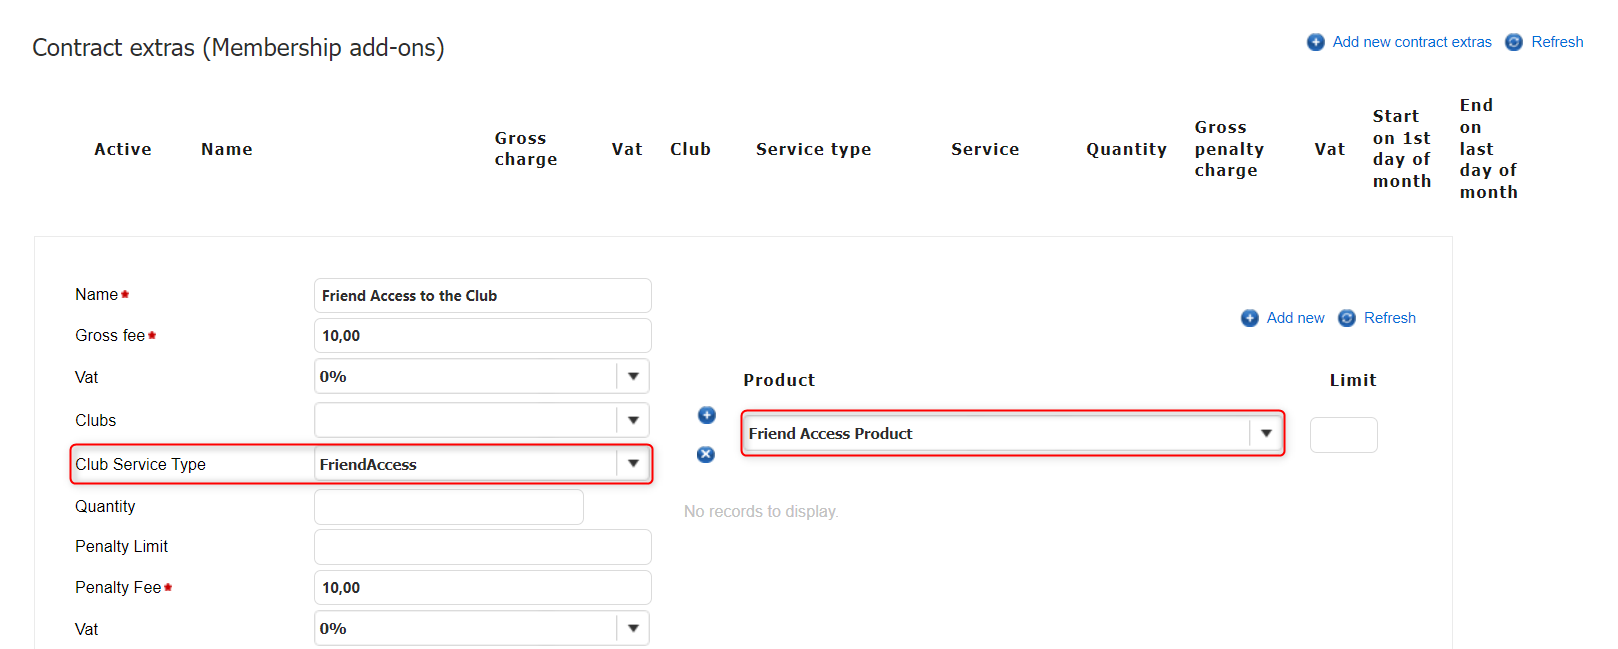Click the plus icon beside Add new in products panel
This screenshot has height=649, width=1618.
coord(1249,318)
